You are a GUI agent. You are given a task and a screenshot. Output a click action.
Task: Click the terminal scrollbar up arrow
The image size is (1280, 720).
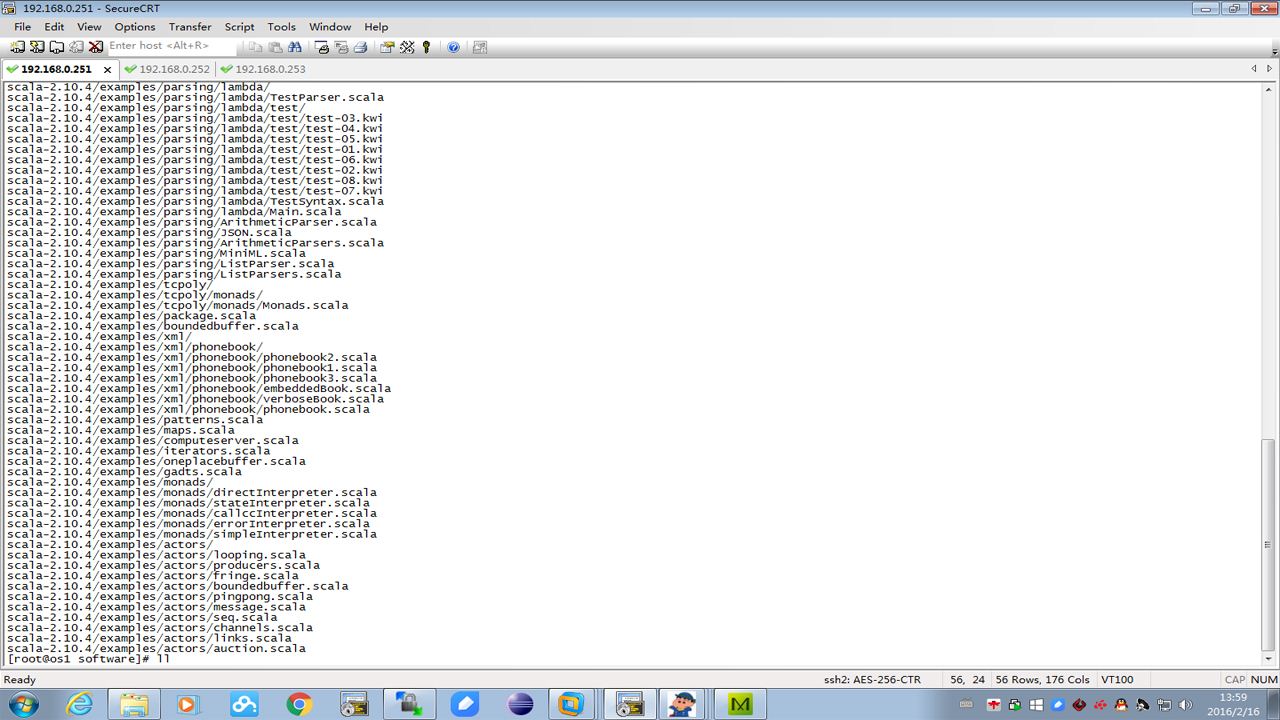(1269, 89)
